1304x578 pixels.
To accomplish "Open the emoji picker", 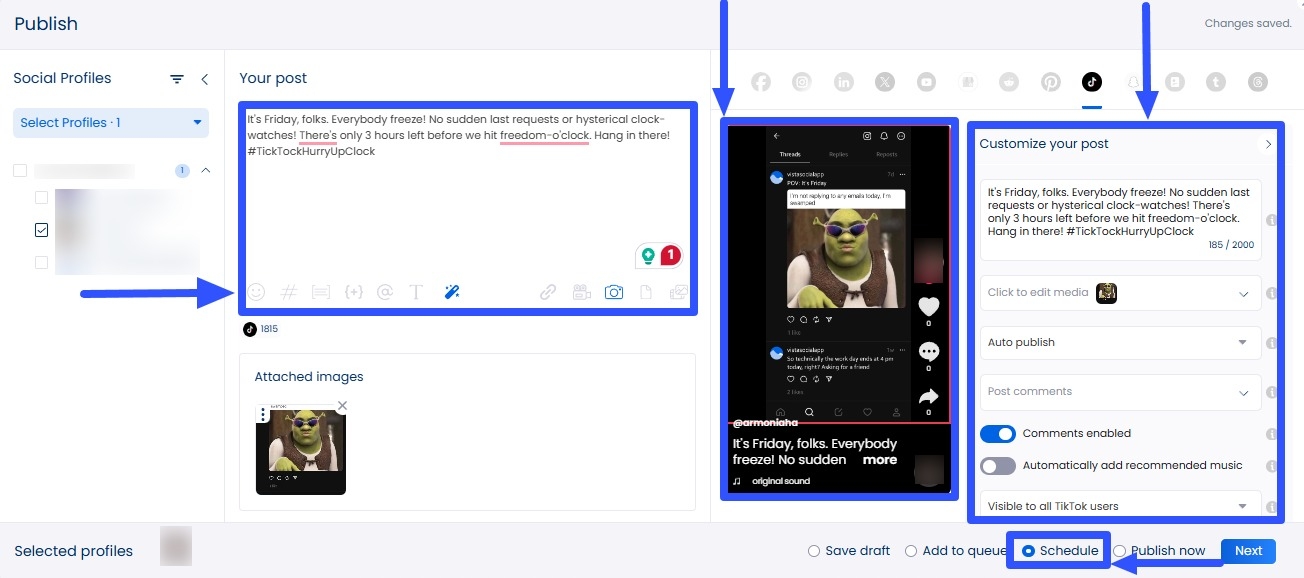I will (x=256, y=291).
